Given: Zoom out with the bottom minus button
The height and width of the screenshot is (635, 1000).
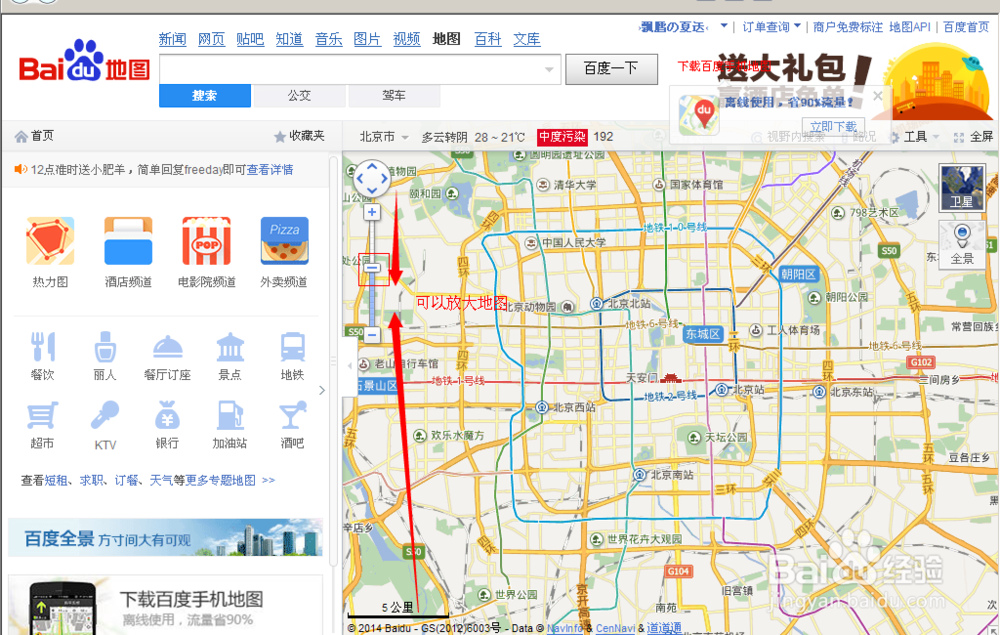Looking at the screenshot, I should pos(372,335).
